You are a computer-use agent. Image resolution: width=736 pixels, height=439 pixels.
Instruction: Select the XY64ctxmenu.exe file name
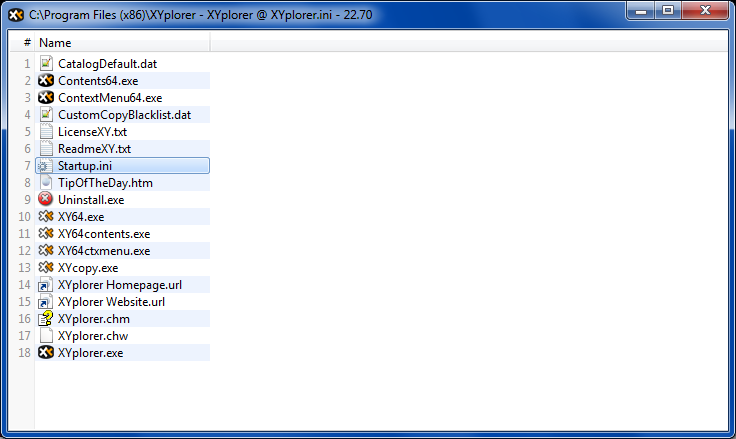click(104, 251)
